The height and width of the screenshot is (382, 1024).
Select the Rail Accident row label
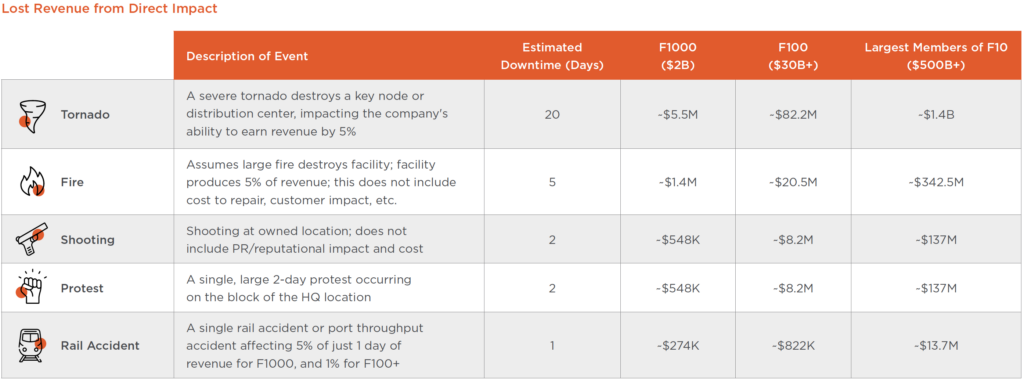click(100, 345)
